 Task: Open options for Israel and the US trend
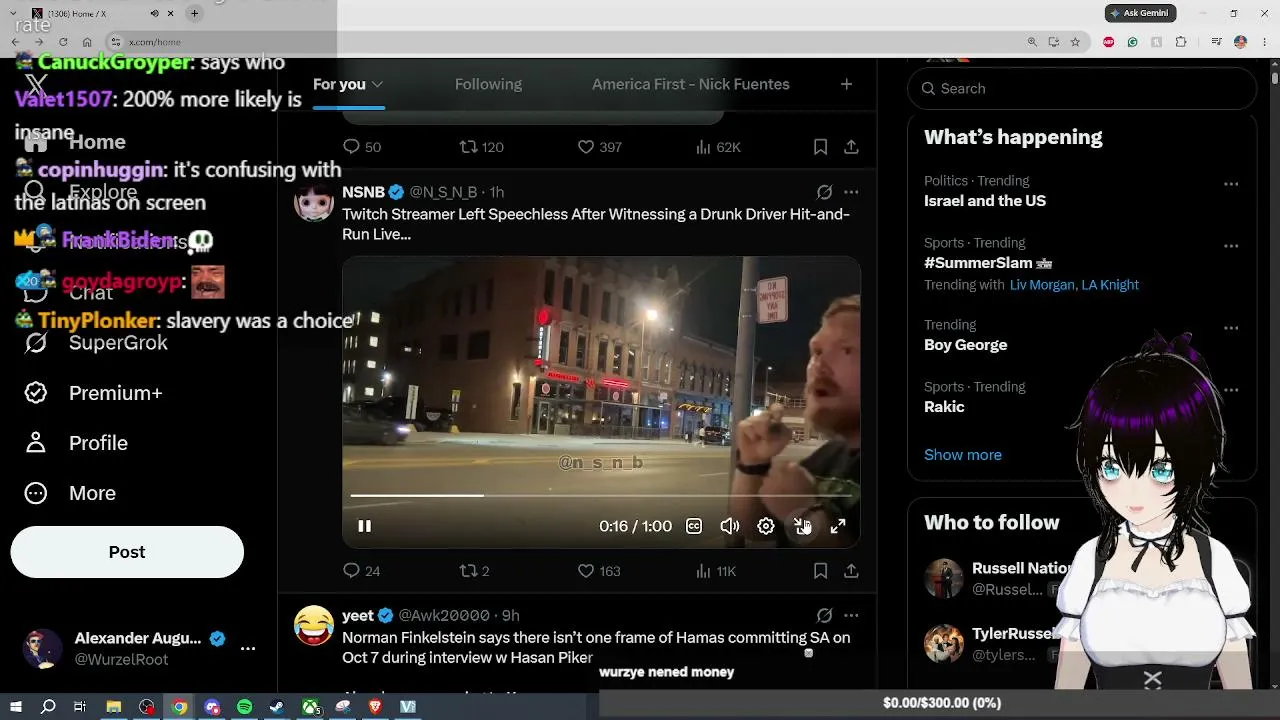click(1231, 184)
